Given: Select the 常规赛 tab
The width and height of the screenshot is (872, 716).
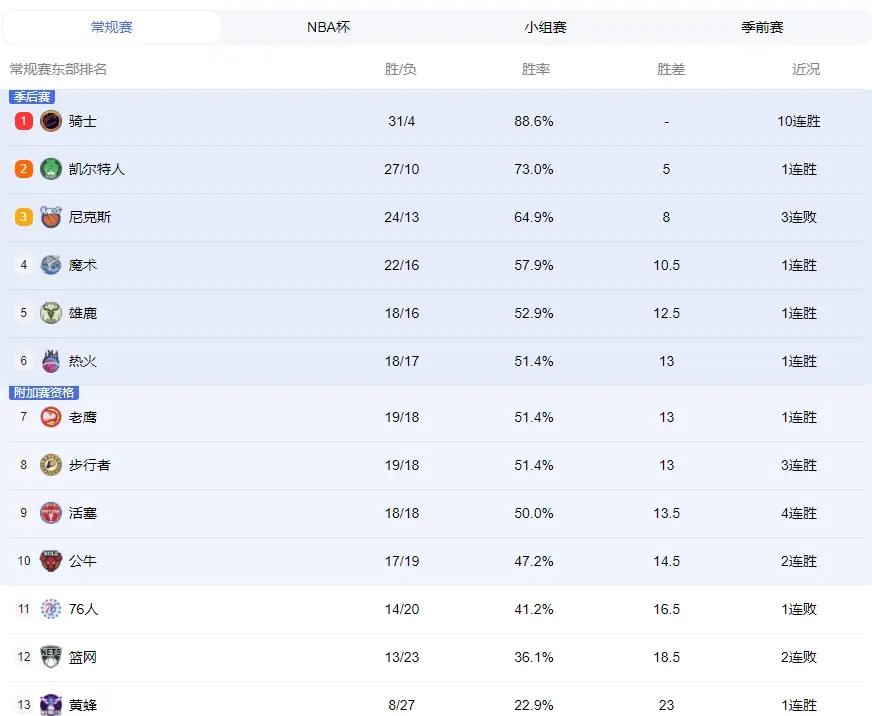Looking at the screenshot, I should 111,27.
